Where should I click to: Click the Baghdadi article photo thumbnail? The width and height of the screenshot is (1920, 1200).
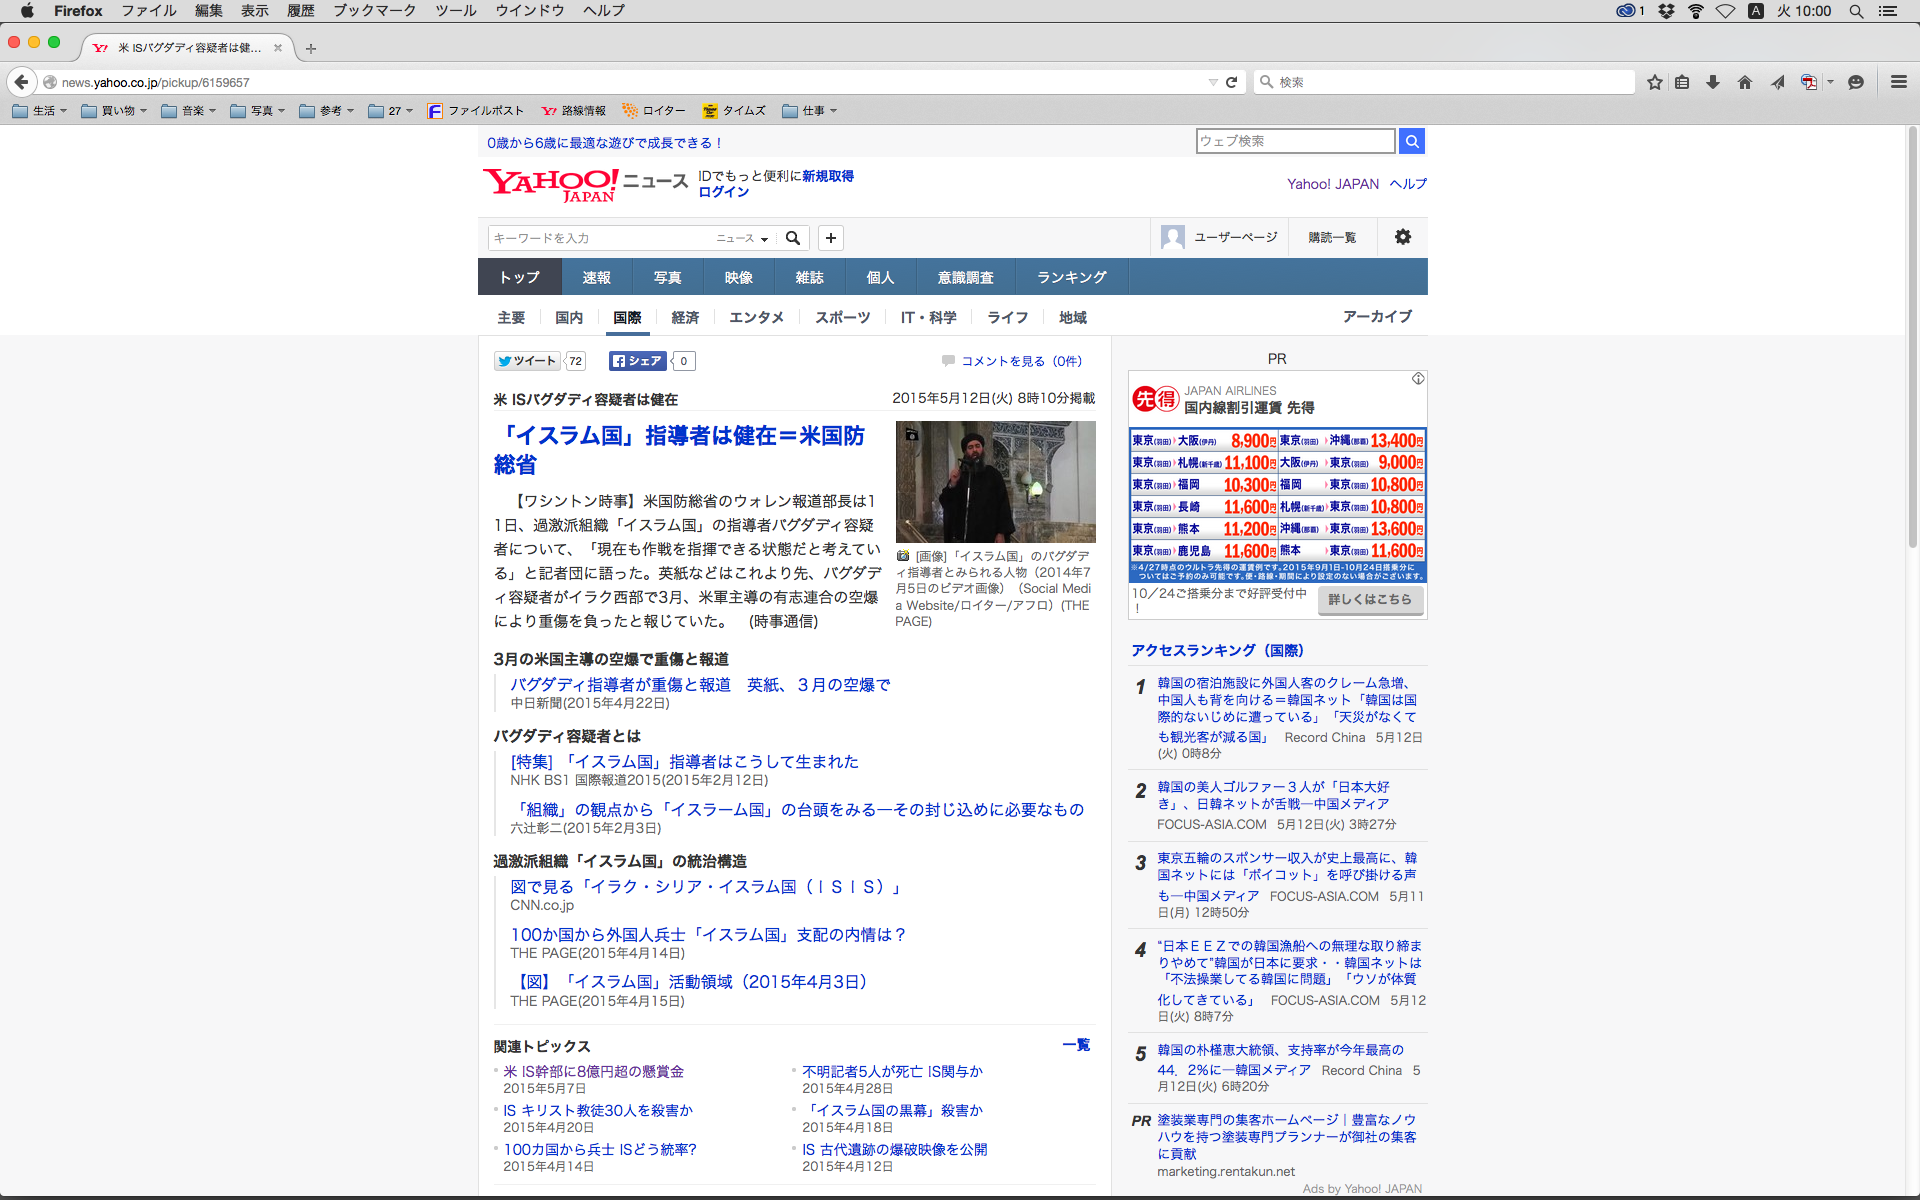(x=995, y=482)
